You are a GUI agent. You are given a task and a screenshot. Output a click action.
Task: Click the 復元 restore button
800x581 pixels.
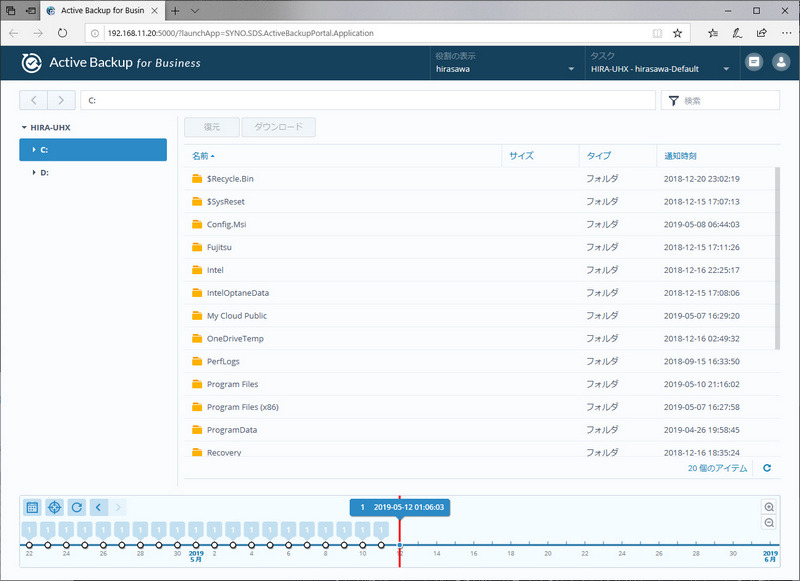pyautogui.click(x=212, y=127)
